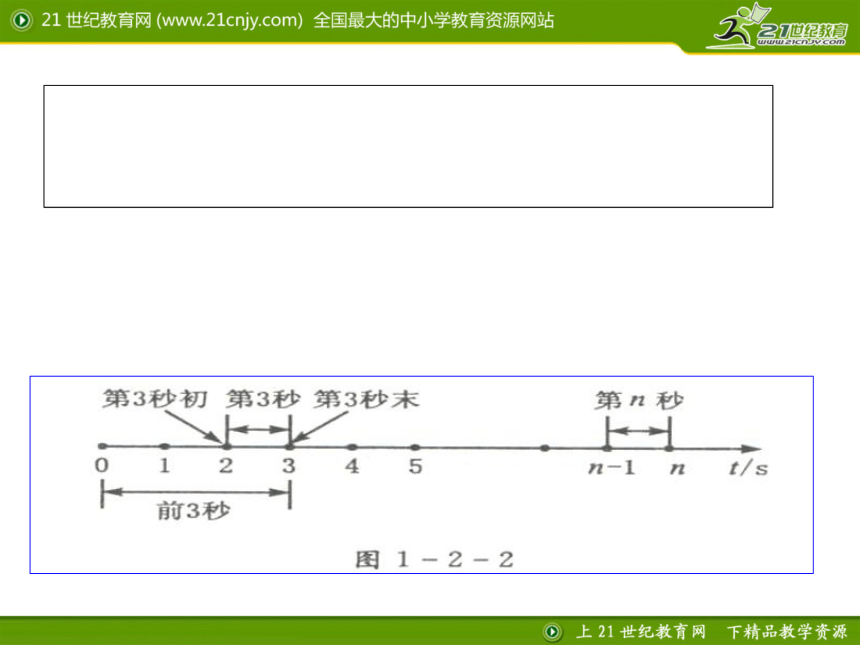The height and width of the screenshot is (645, 860).
Task: Click the 全国最大的中小学教育资源网站 header text
Action: (434, 20)
